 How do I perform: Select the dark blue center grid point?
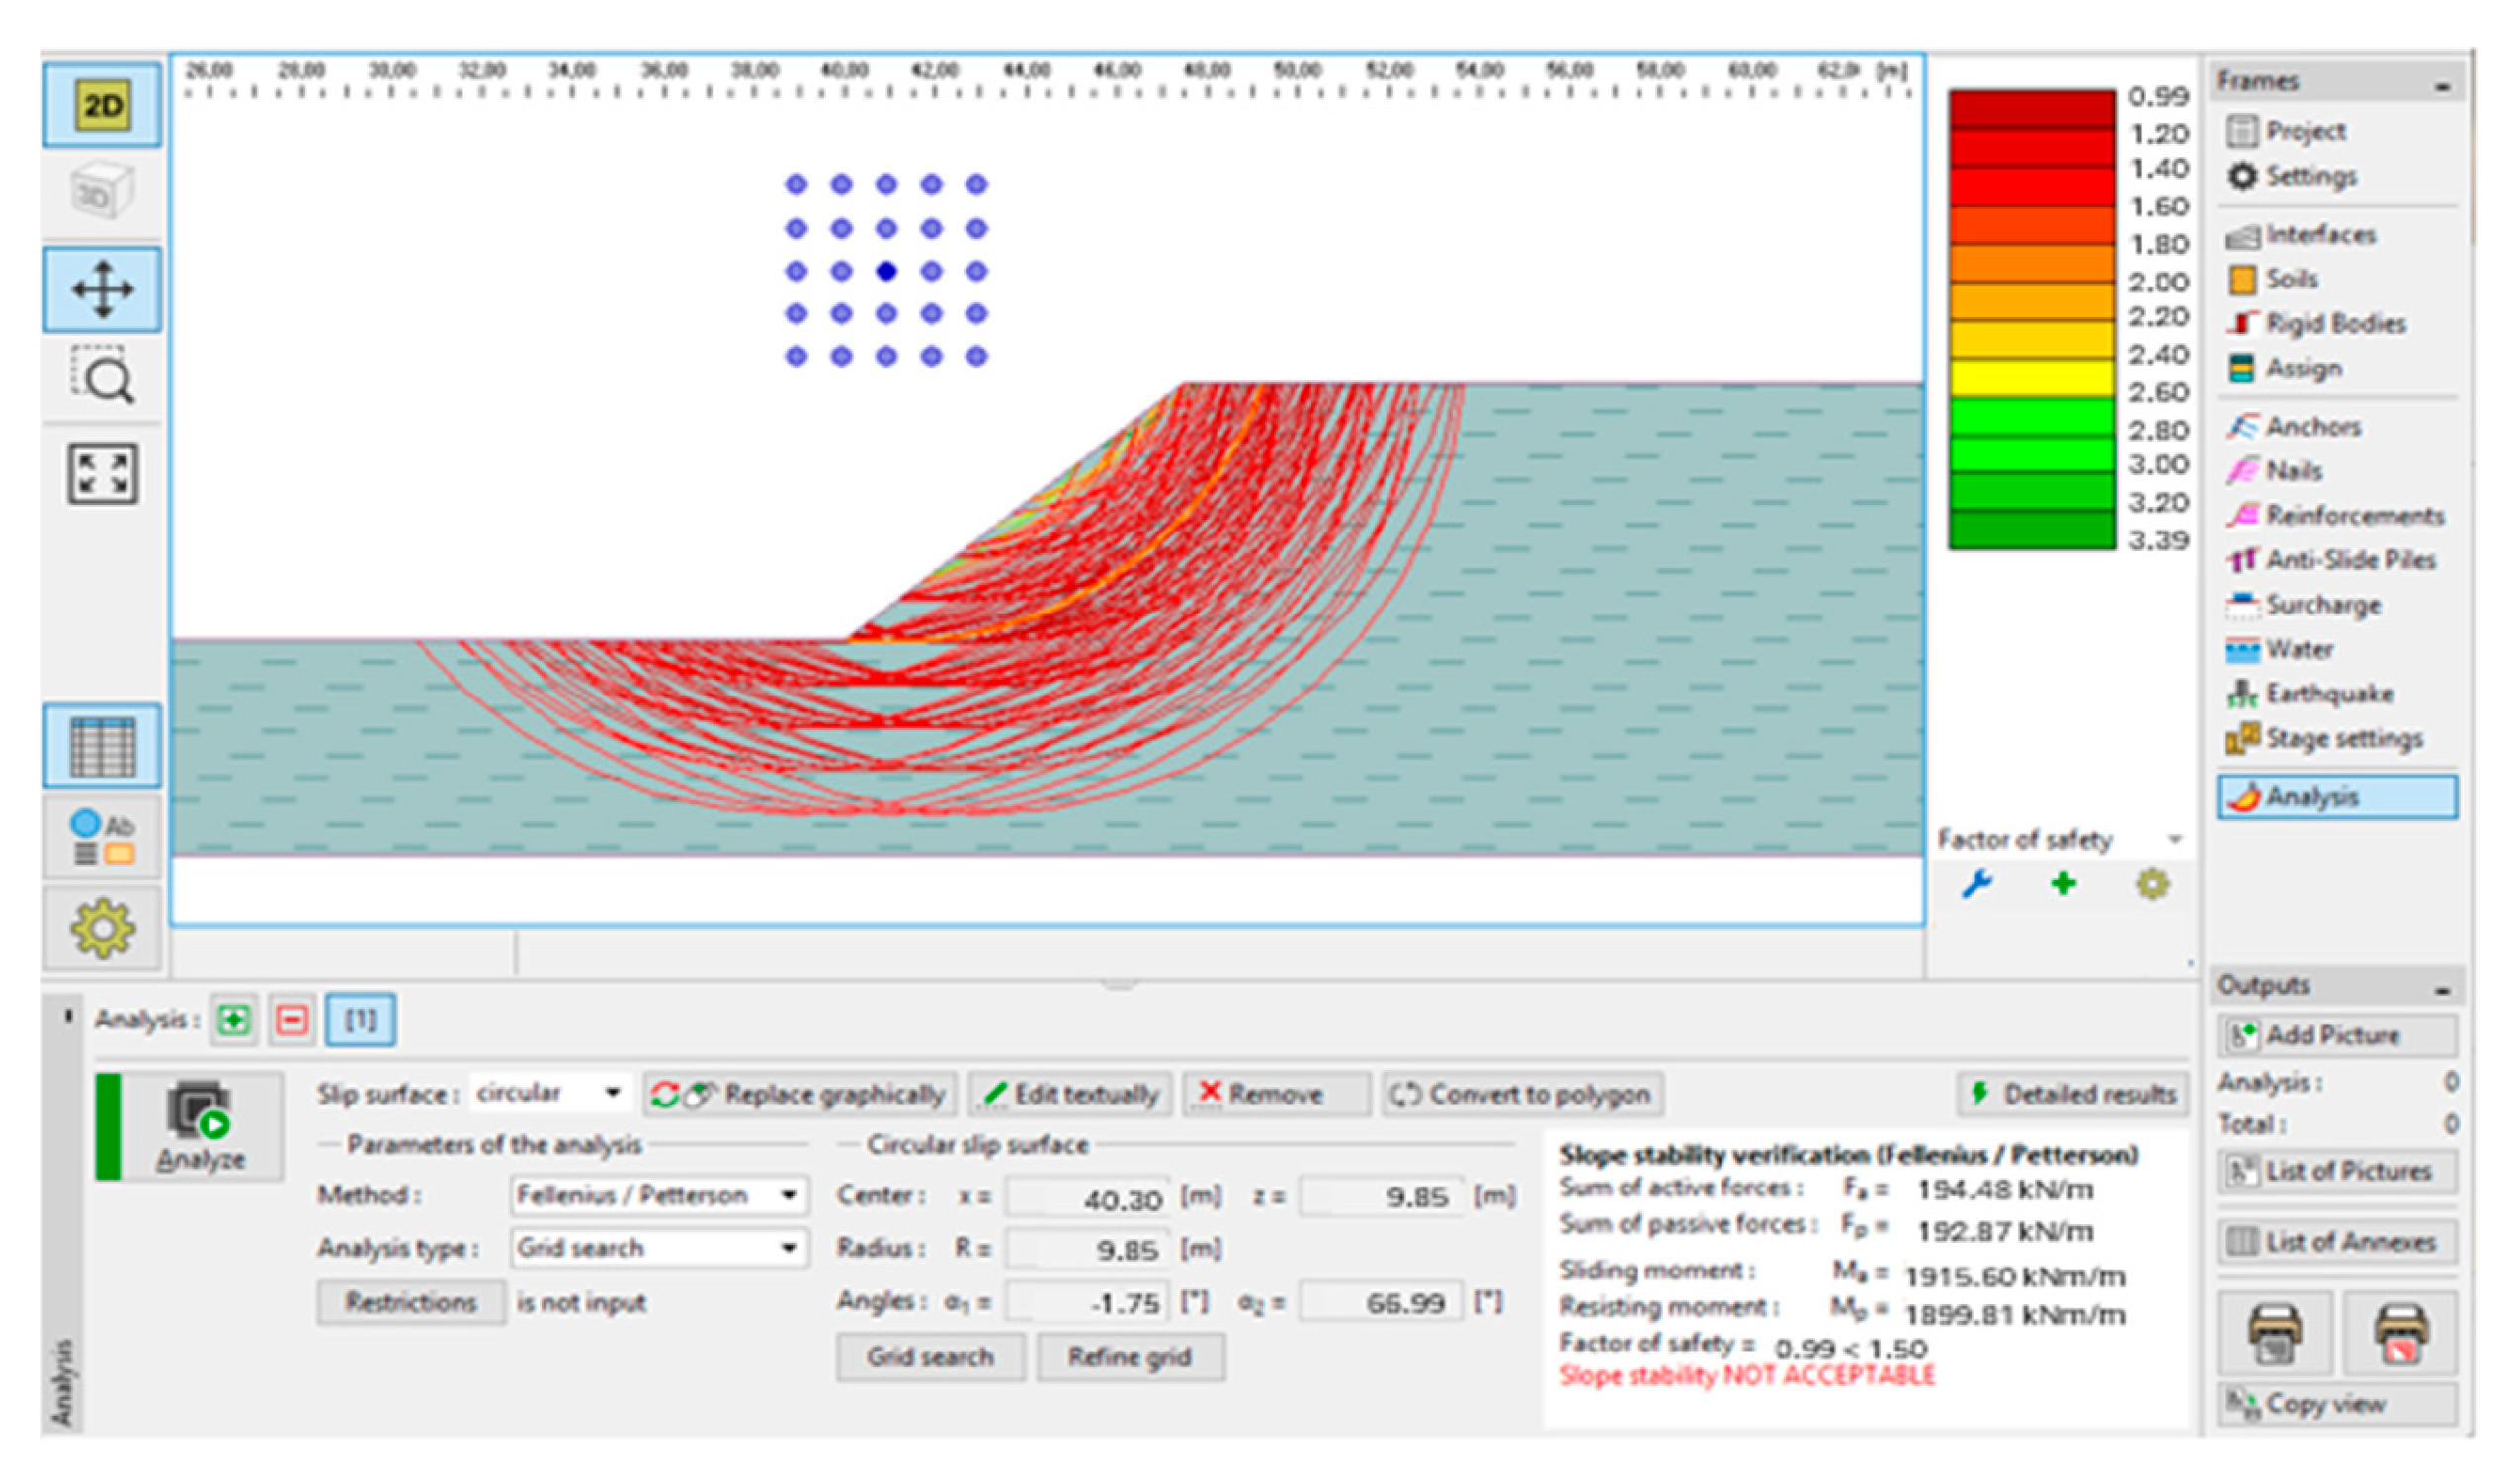886,271
